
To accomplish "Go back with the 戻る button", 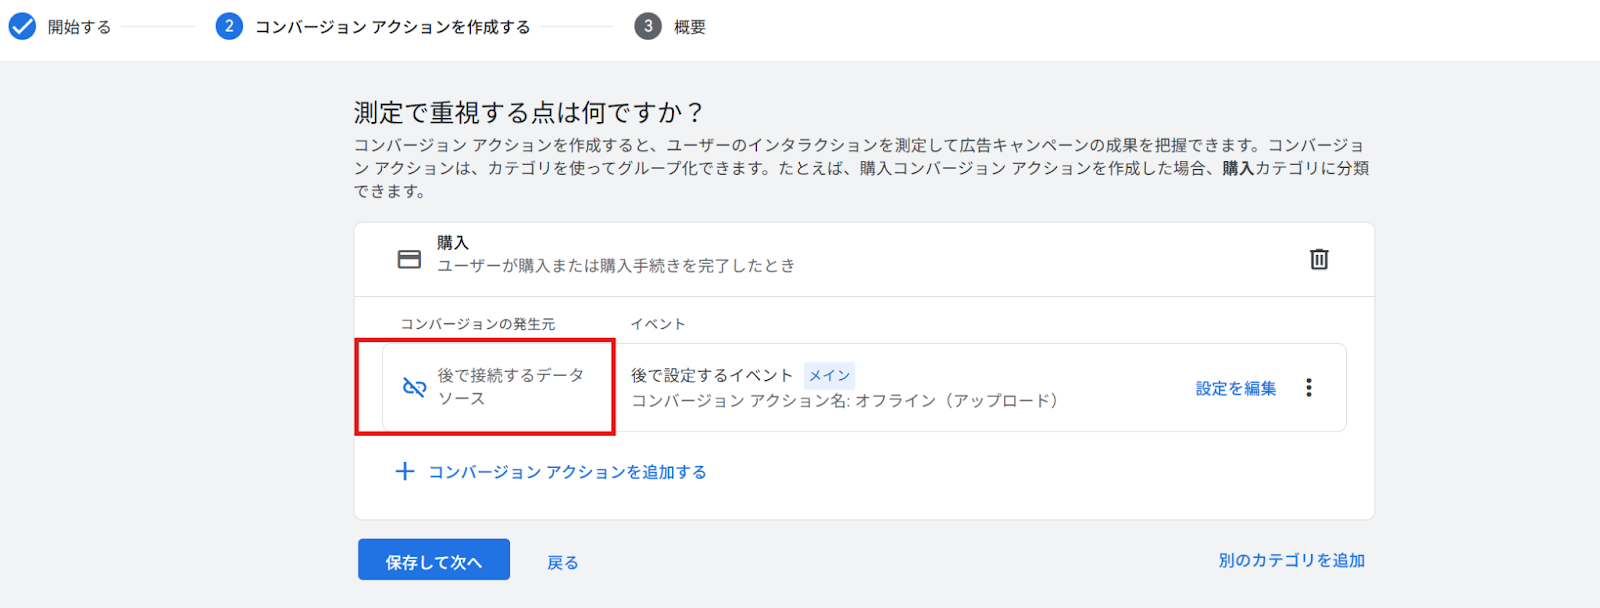I will [x=562, y=562].
